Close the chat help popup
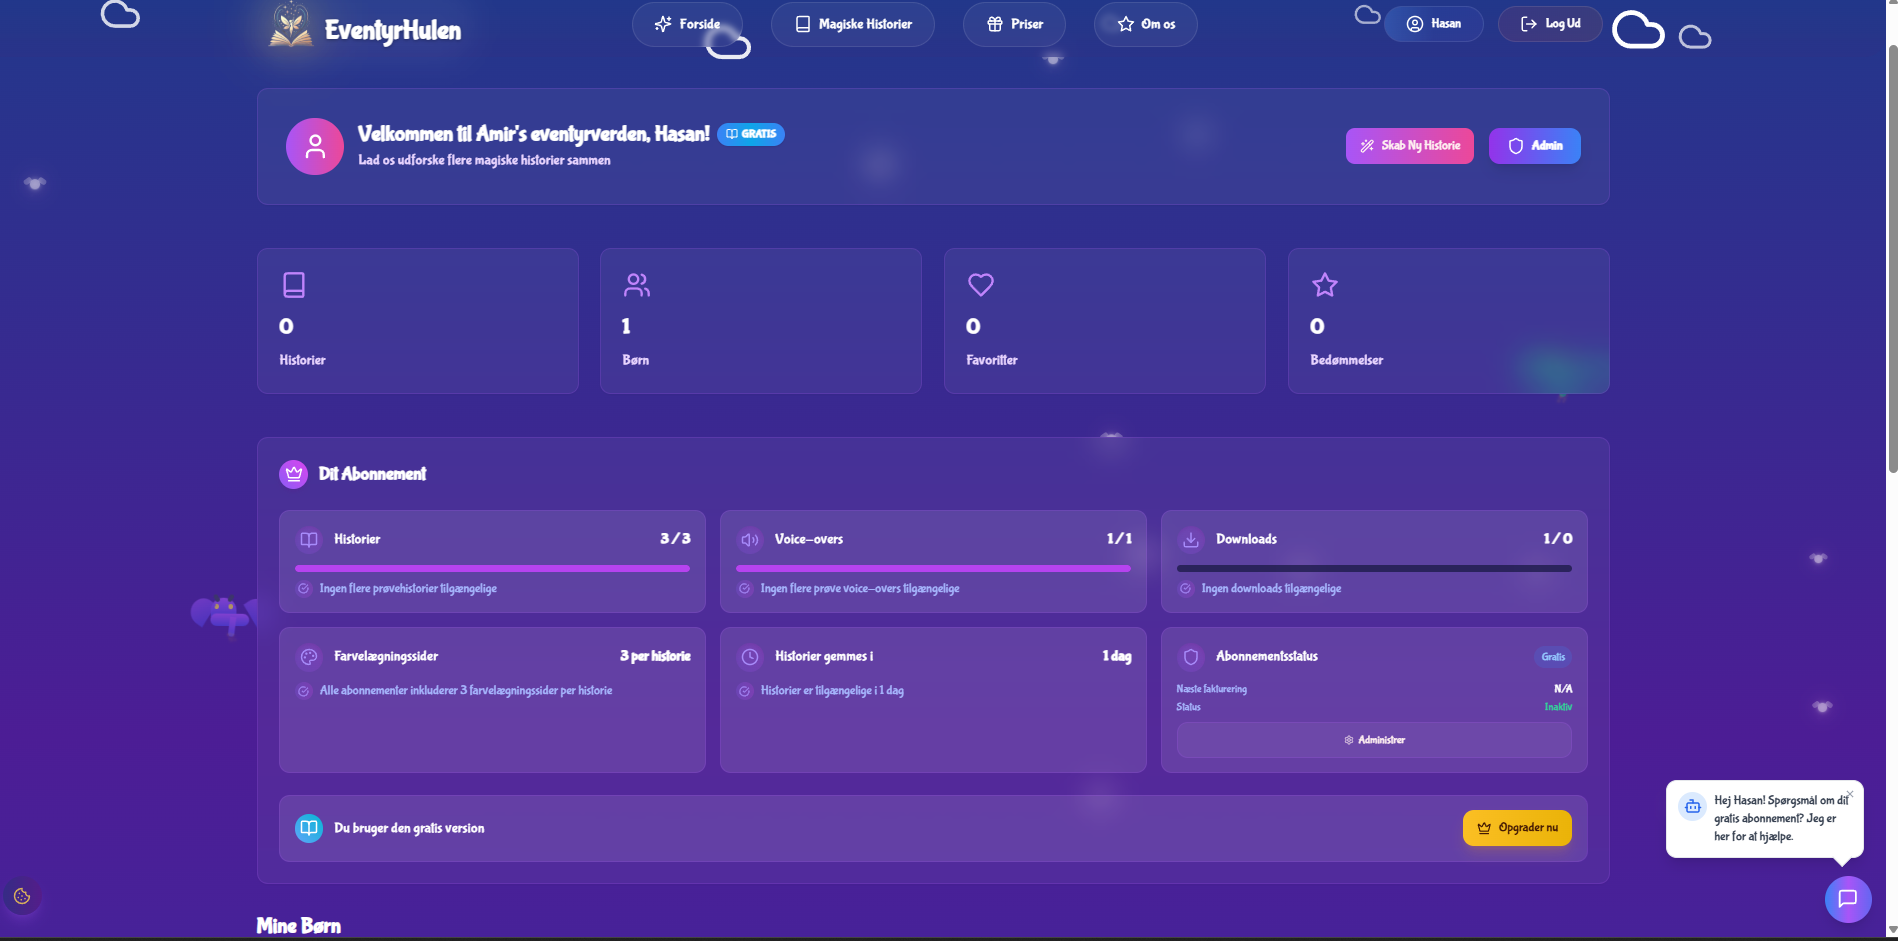 (x=1849, y=794)
